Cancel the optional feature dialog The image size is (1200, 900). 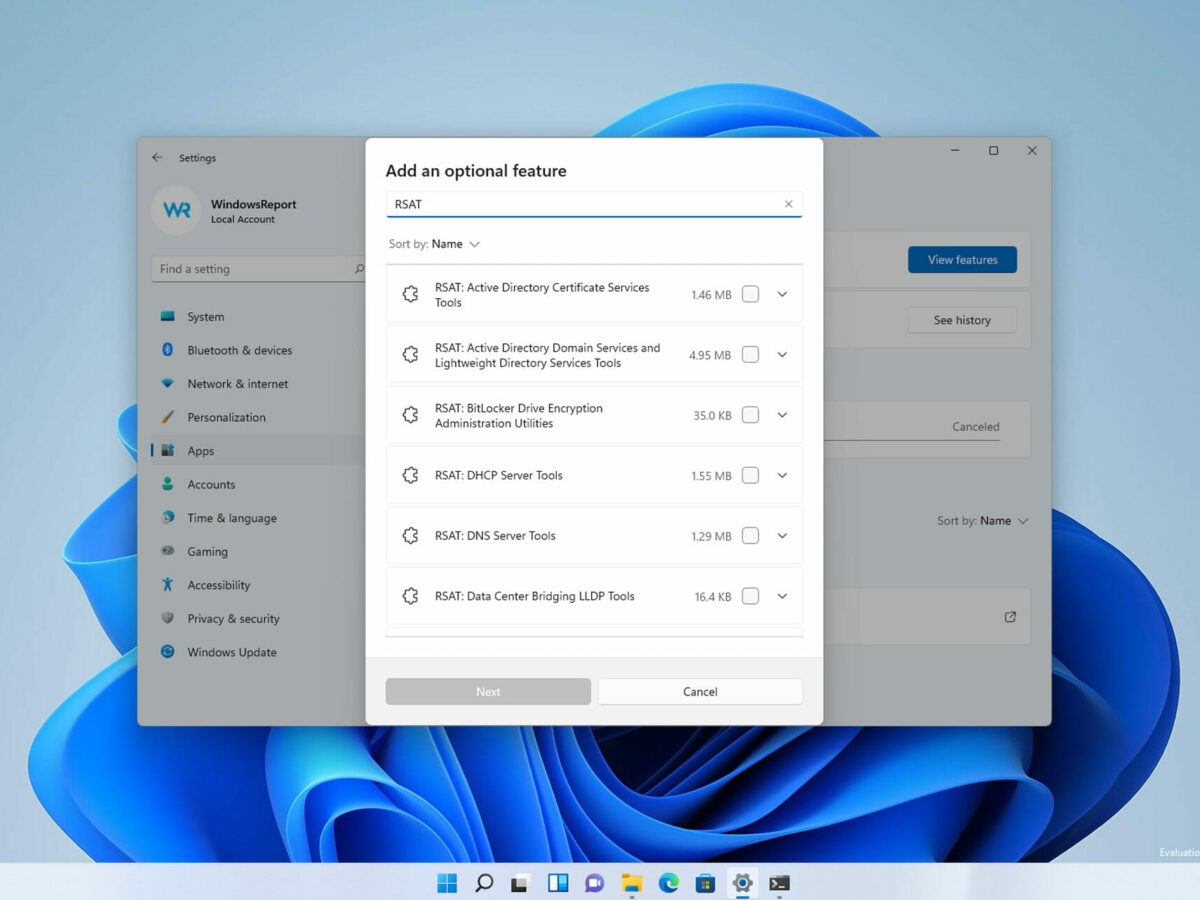700,691
